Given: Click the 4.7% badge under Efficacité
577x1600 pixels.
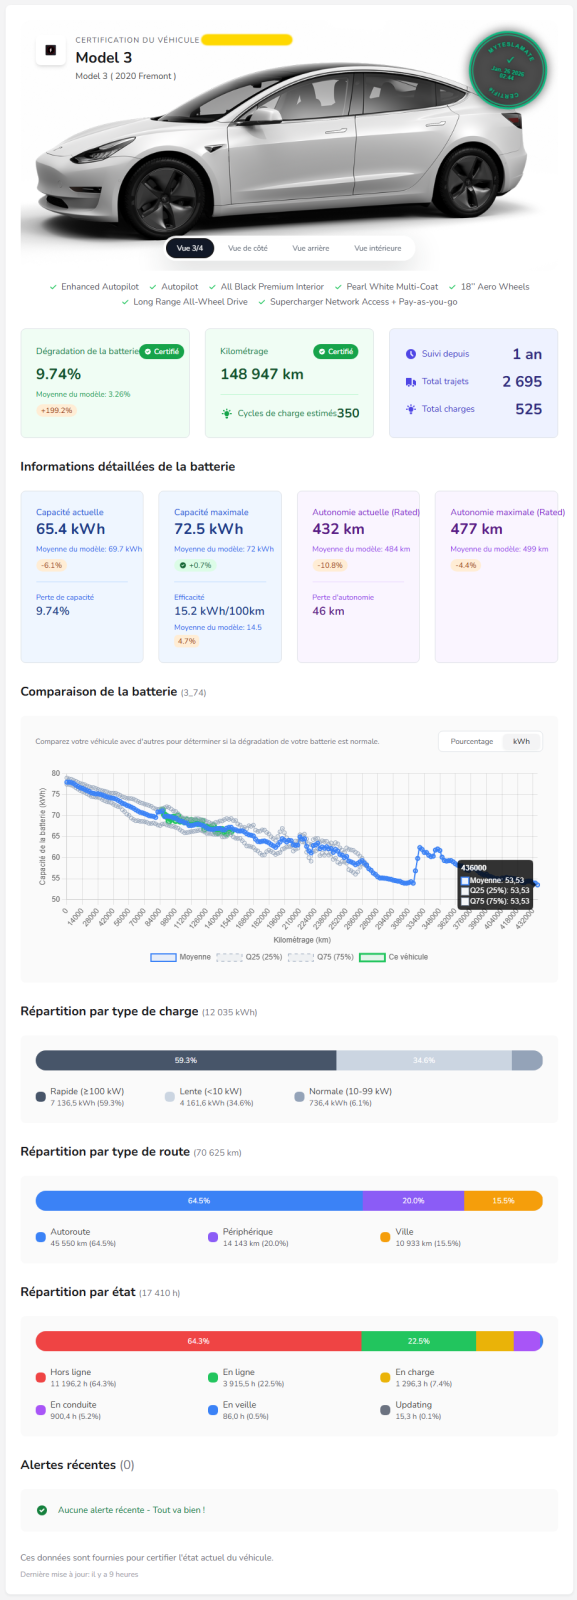Looking at the screenshot, I should (x=187, y=641).
